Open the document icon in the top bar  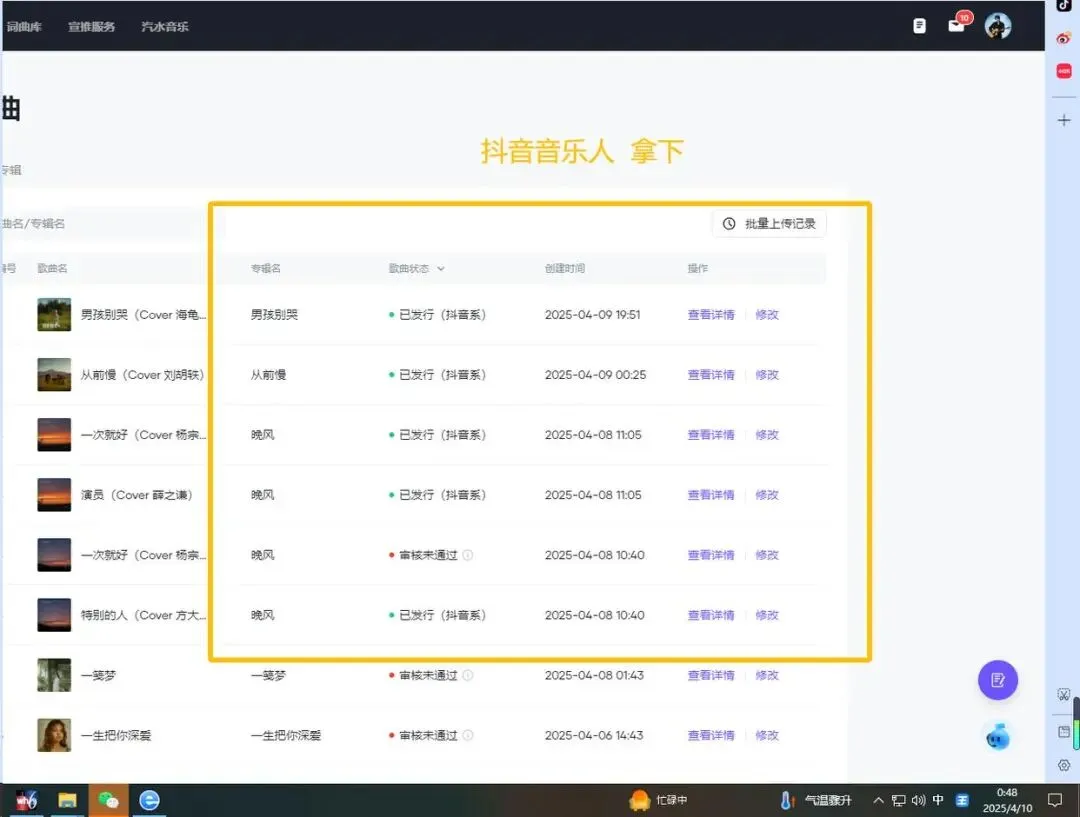tap(919, 26)
